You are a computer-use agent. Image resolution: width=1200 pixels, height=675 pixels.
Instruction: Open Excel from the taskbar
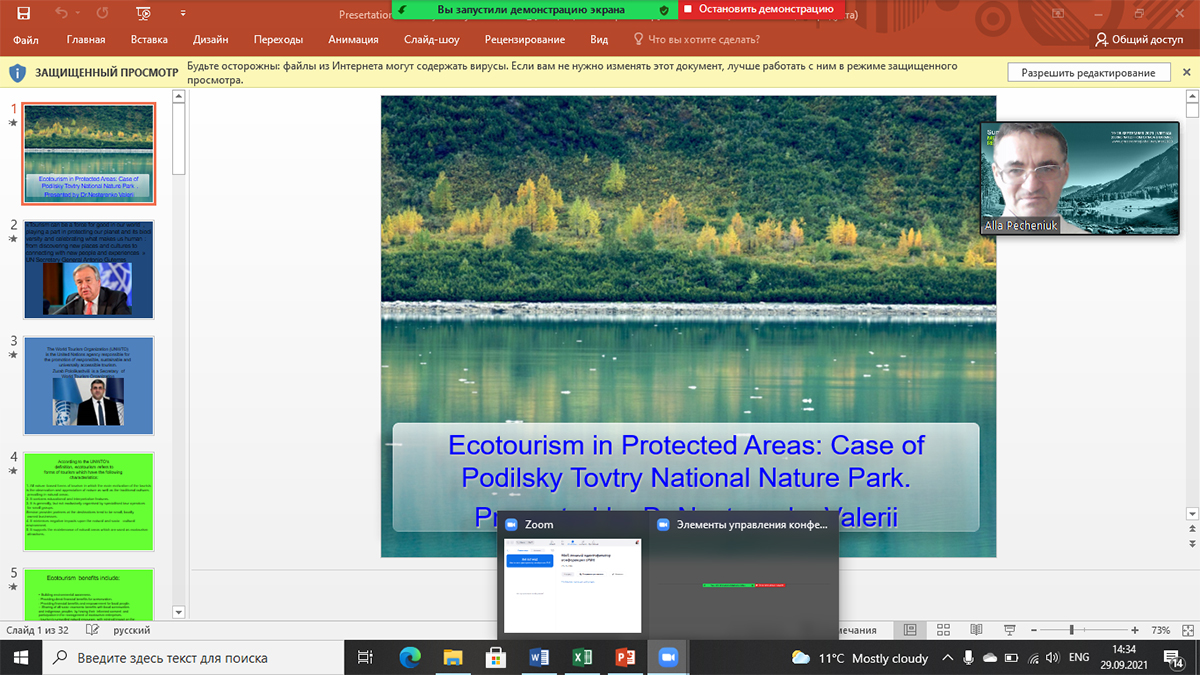click(x=582, y=657)
